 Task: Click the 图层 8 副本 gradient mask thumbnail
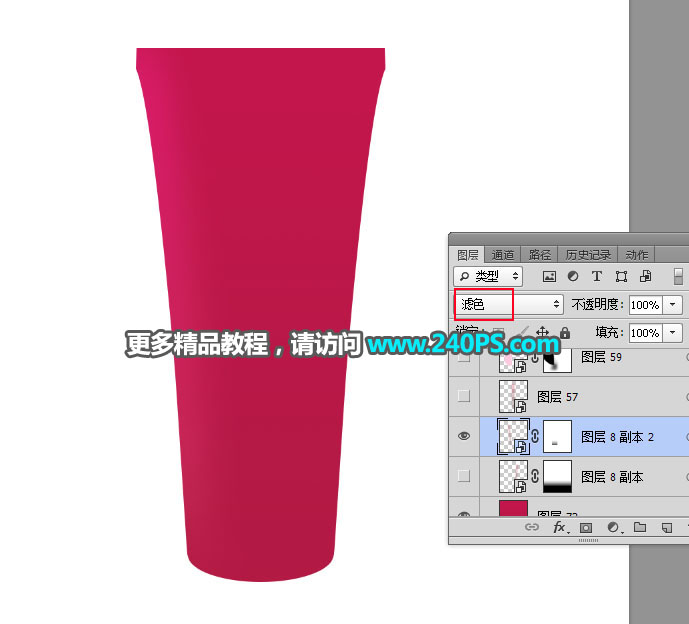557,476
